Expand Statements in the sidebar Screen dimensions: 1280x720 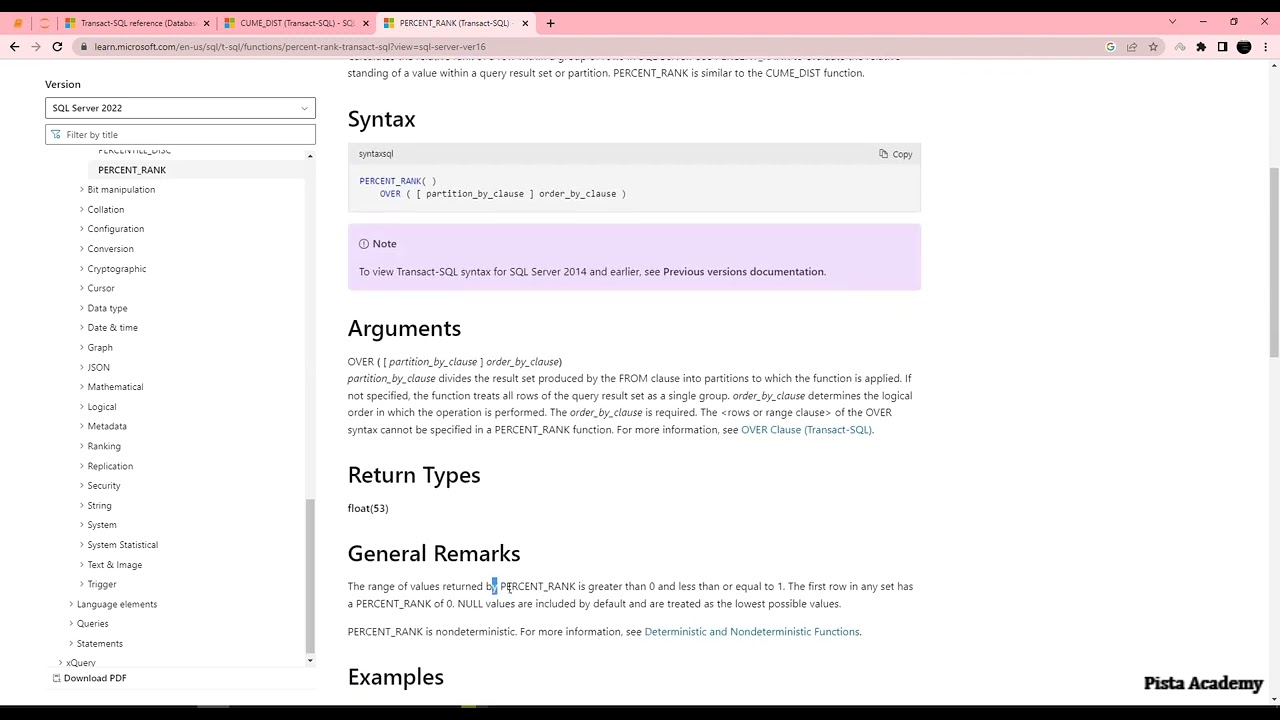click(71, 644)
